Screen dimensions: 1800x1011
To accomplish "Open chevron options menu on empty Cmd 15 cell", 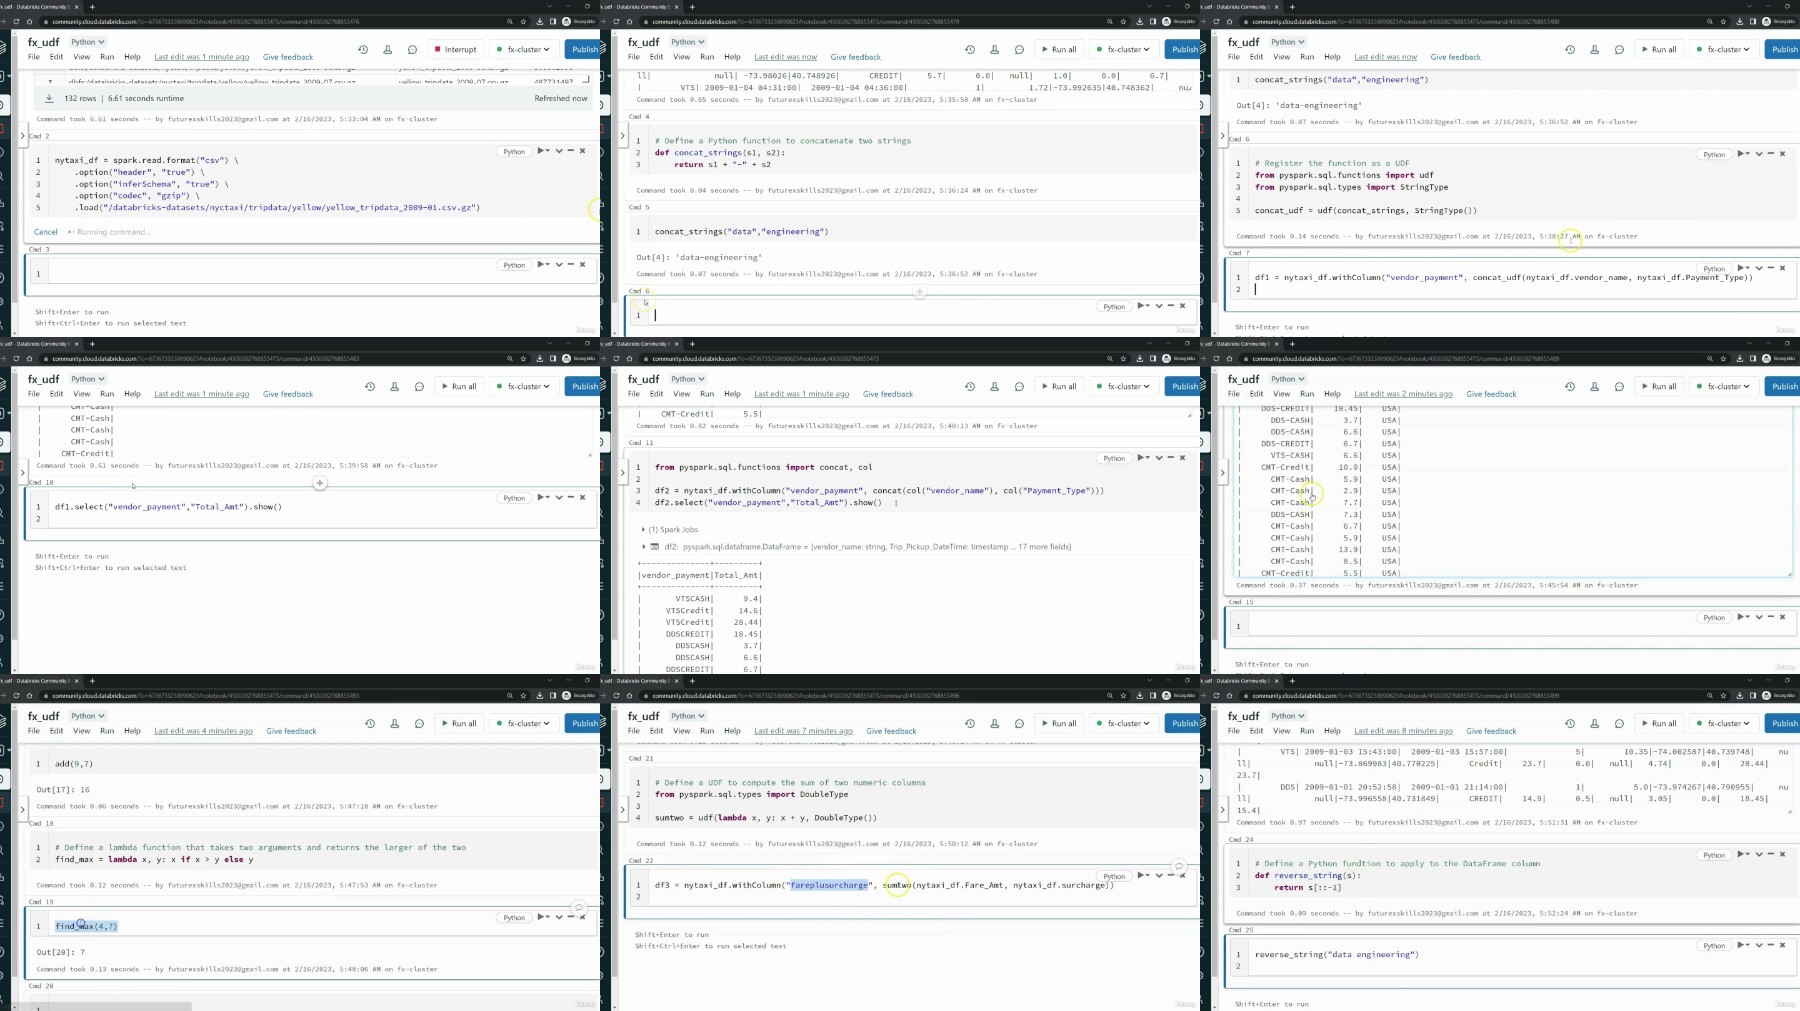I will coord(1759,617).
